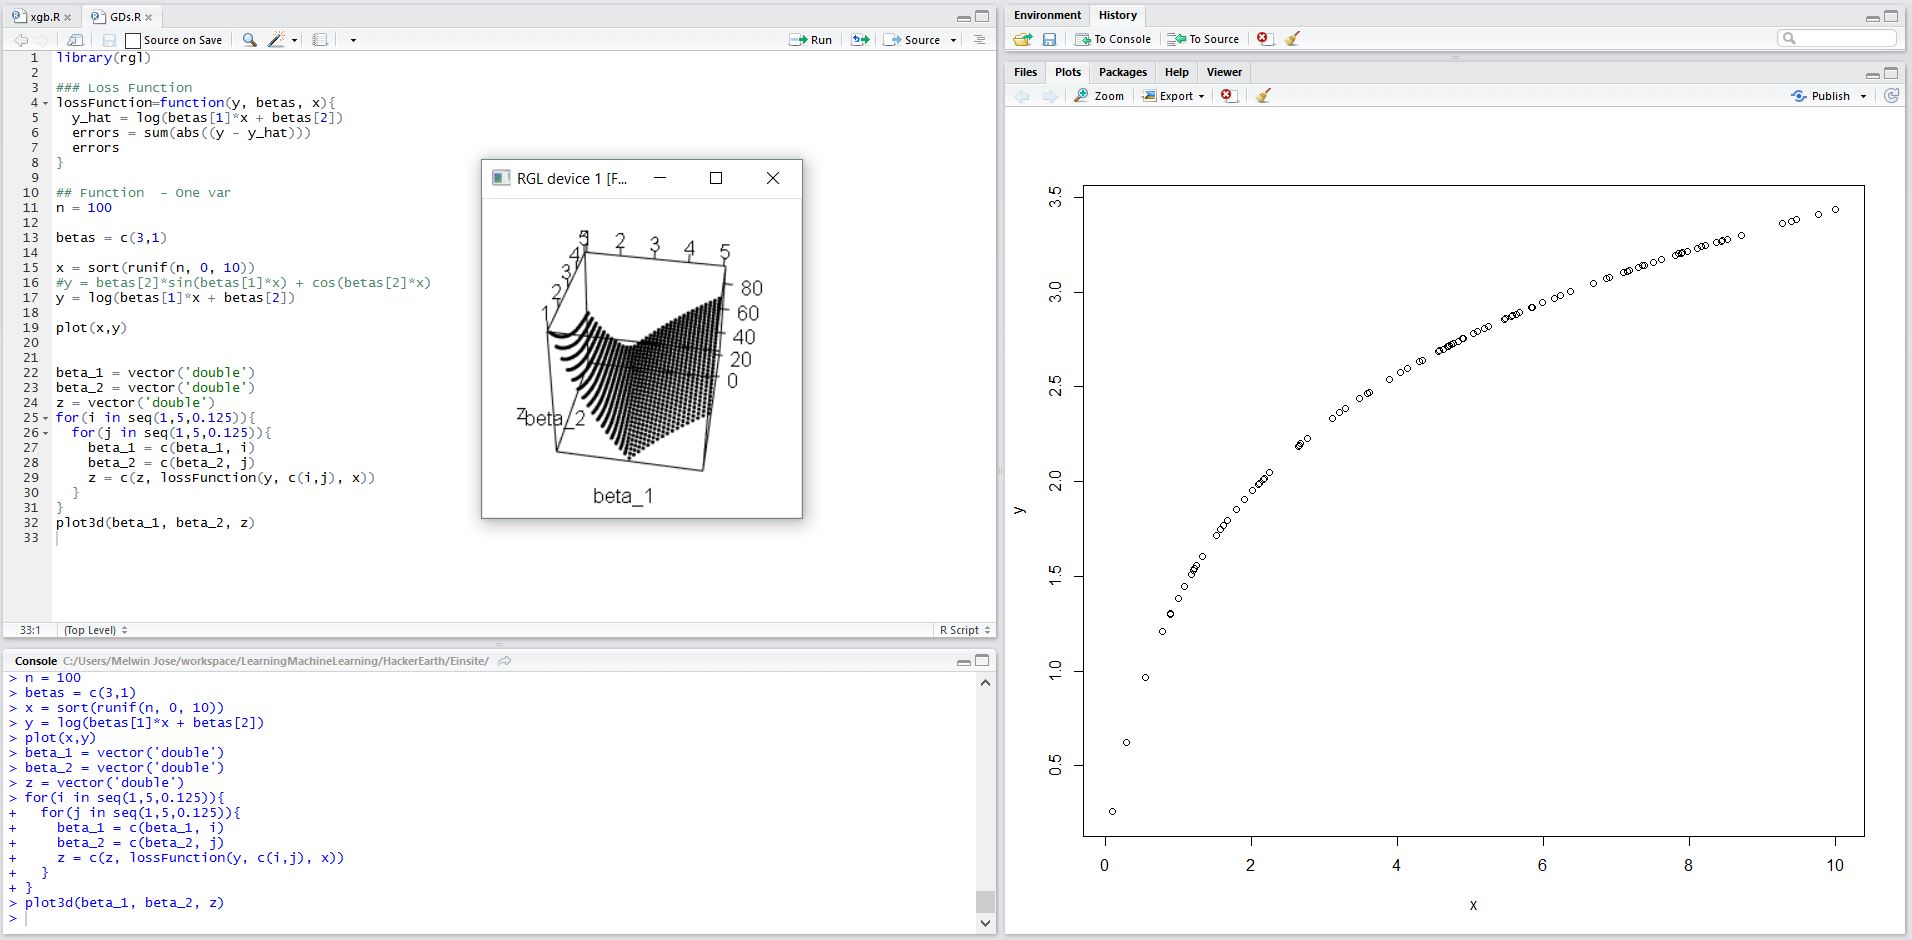Open the compile report options dropdown

click(353, 41)
